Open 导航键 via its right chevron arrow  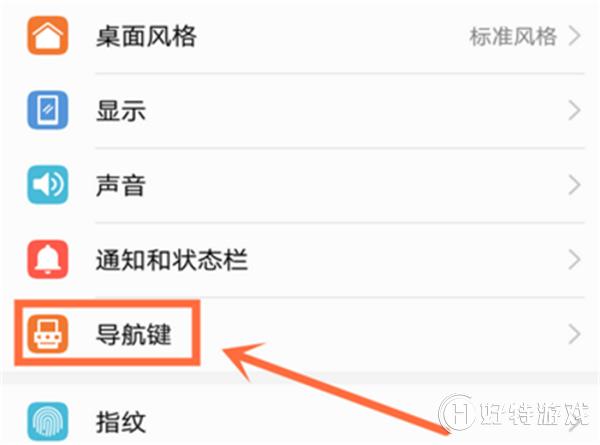pyautogui.click(x=574, y=334)
